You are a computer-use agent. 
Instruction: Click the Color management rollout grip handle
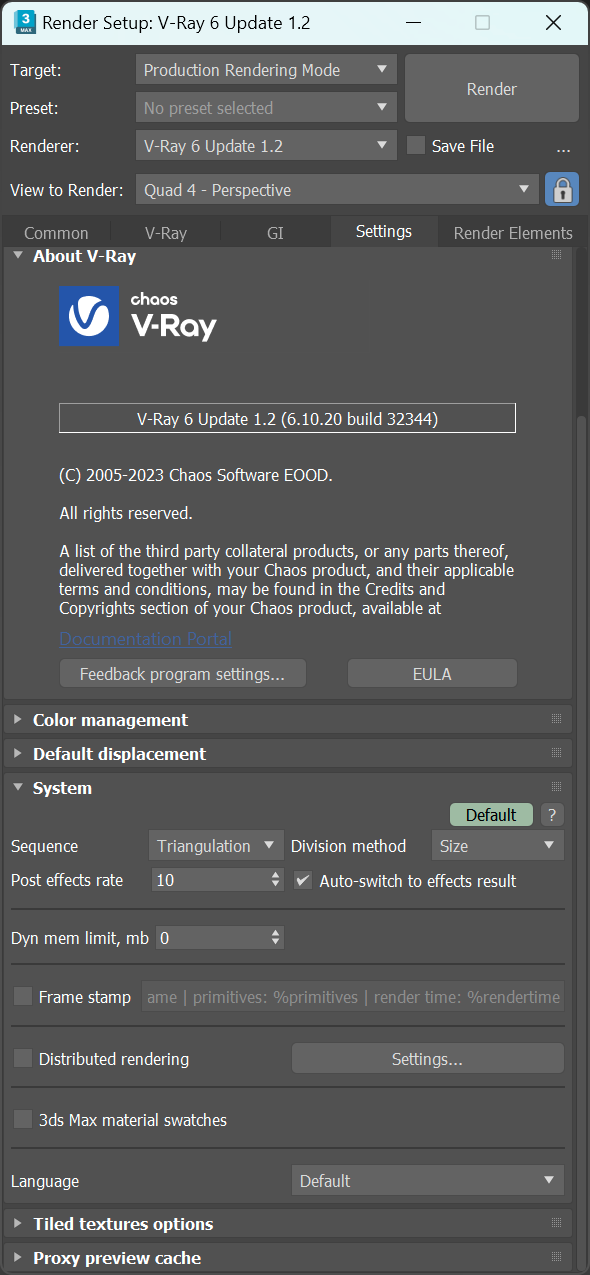557,720
